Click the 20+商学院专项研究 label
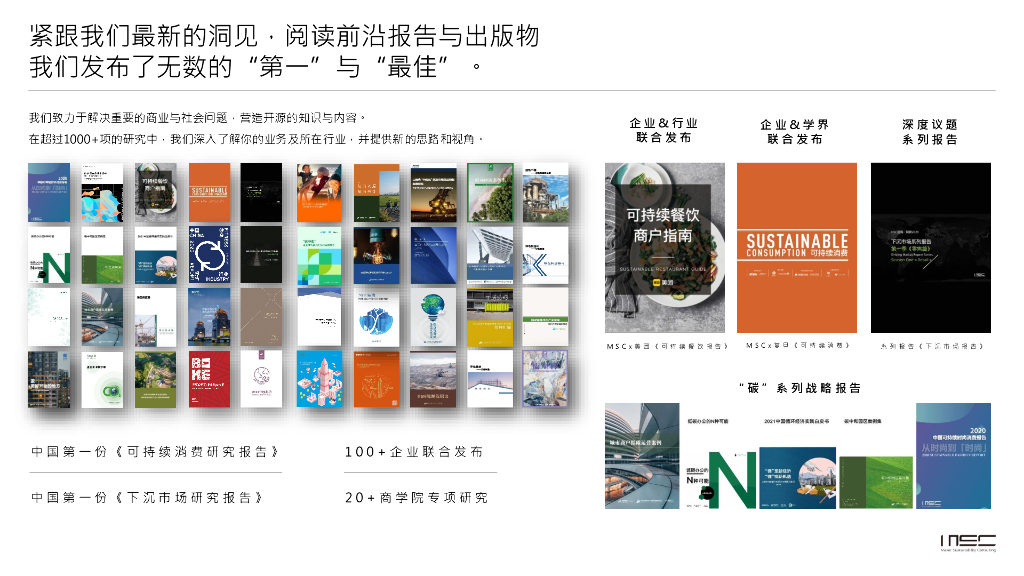 tap(419, 495)
